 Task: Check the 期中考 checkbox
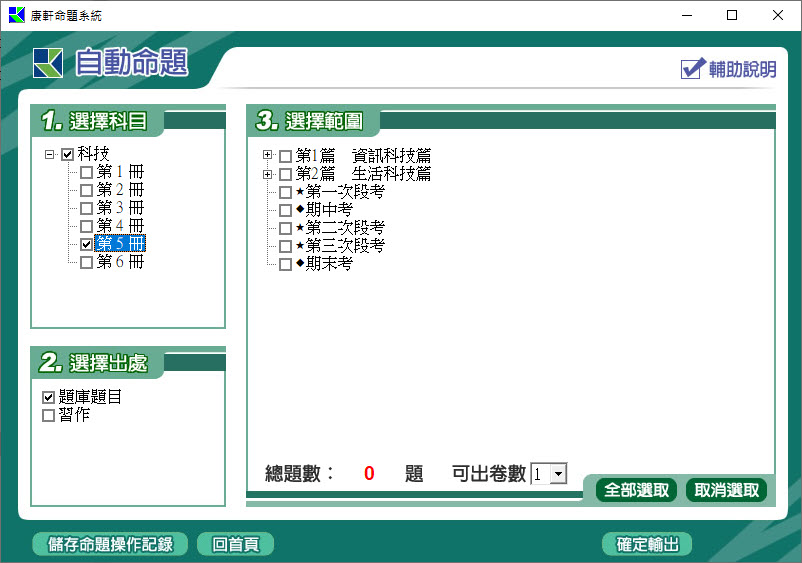[x=285, y=210]
